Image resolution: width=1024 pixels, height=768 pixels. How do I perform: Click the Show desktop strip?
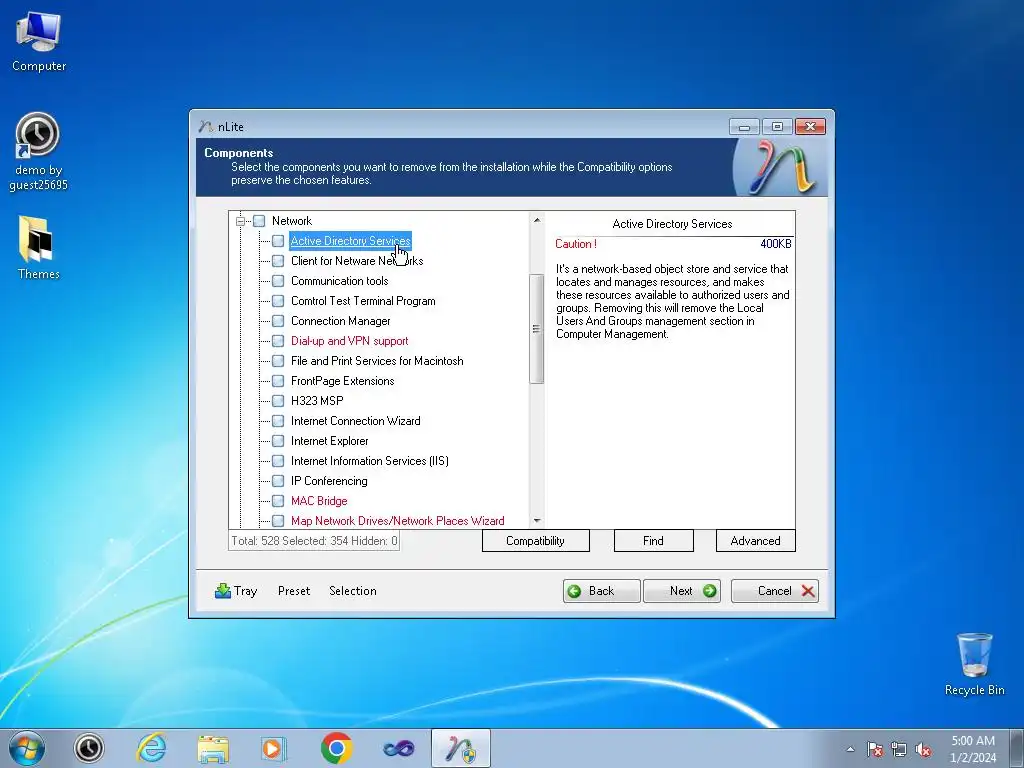[1016, 748]
